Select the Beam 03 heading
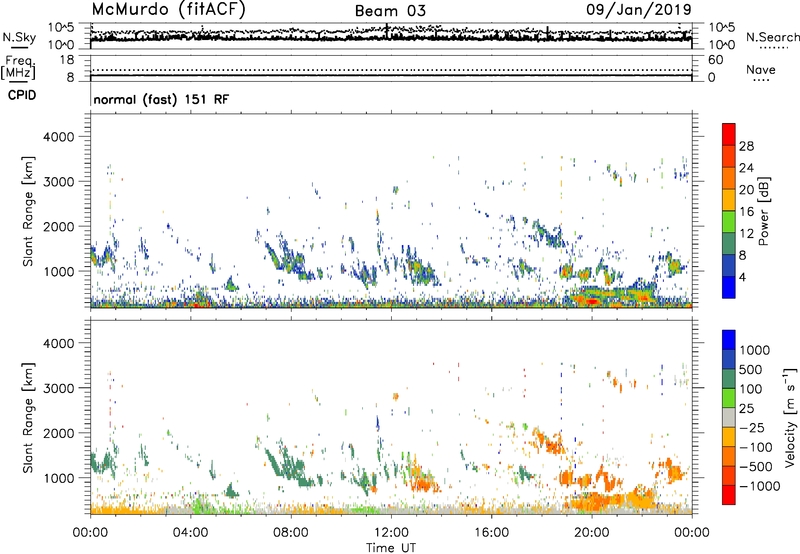800x554 pixels. [x=390, y=11]
